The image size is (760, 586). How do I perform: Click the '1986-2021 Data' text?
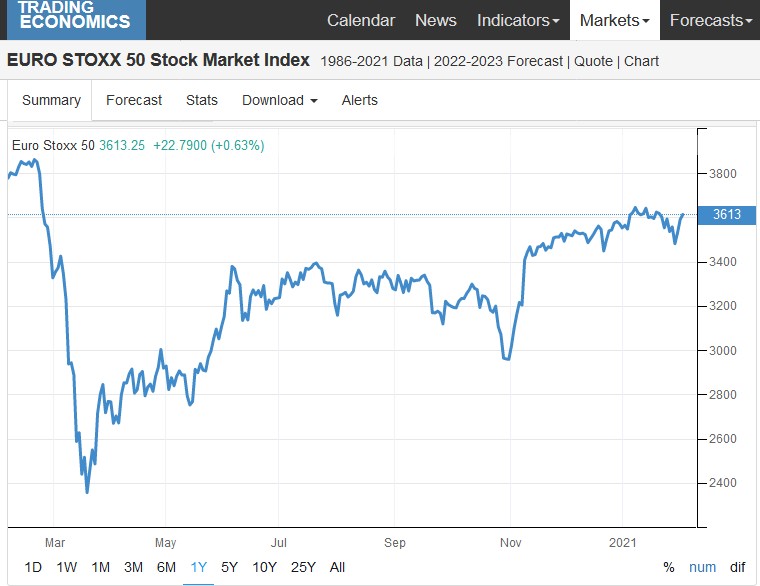point(371,61)
